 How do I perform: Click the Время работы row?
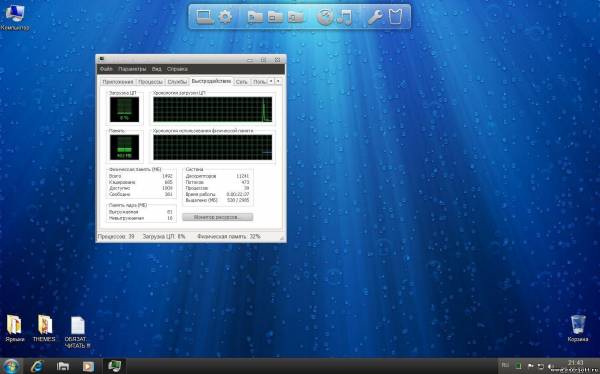click(217, 194)
